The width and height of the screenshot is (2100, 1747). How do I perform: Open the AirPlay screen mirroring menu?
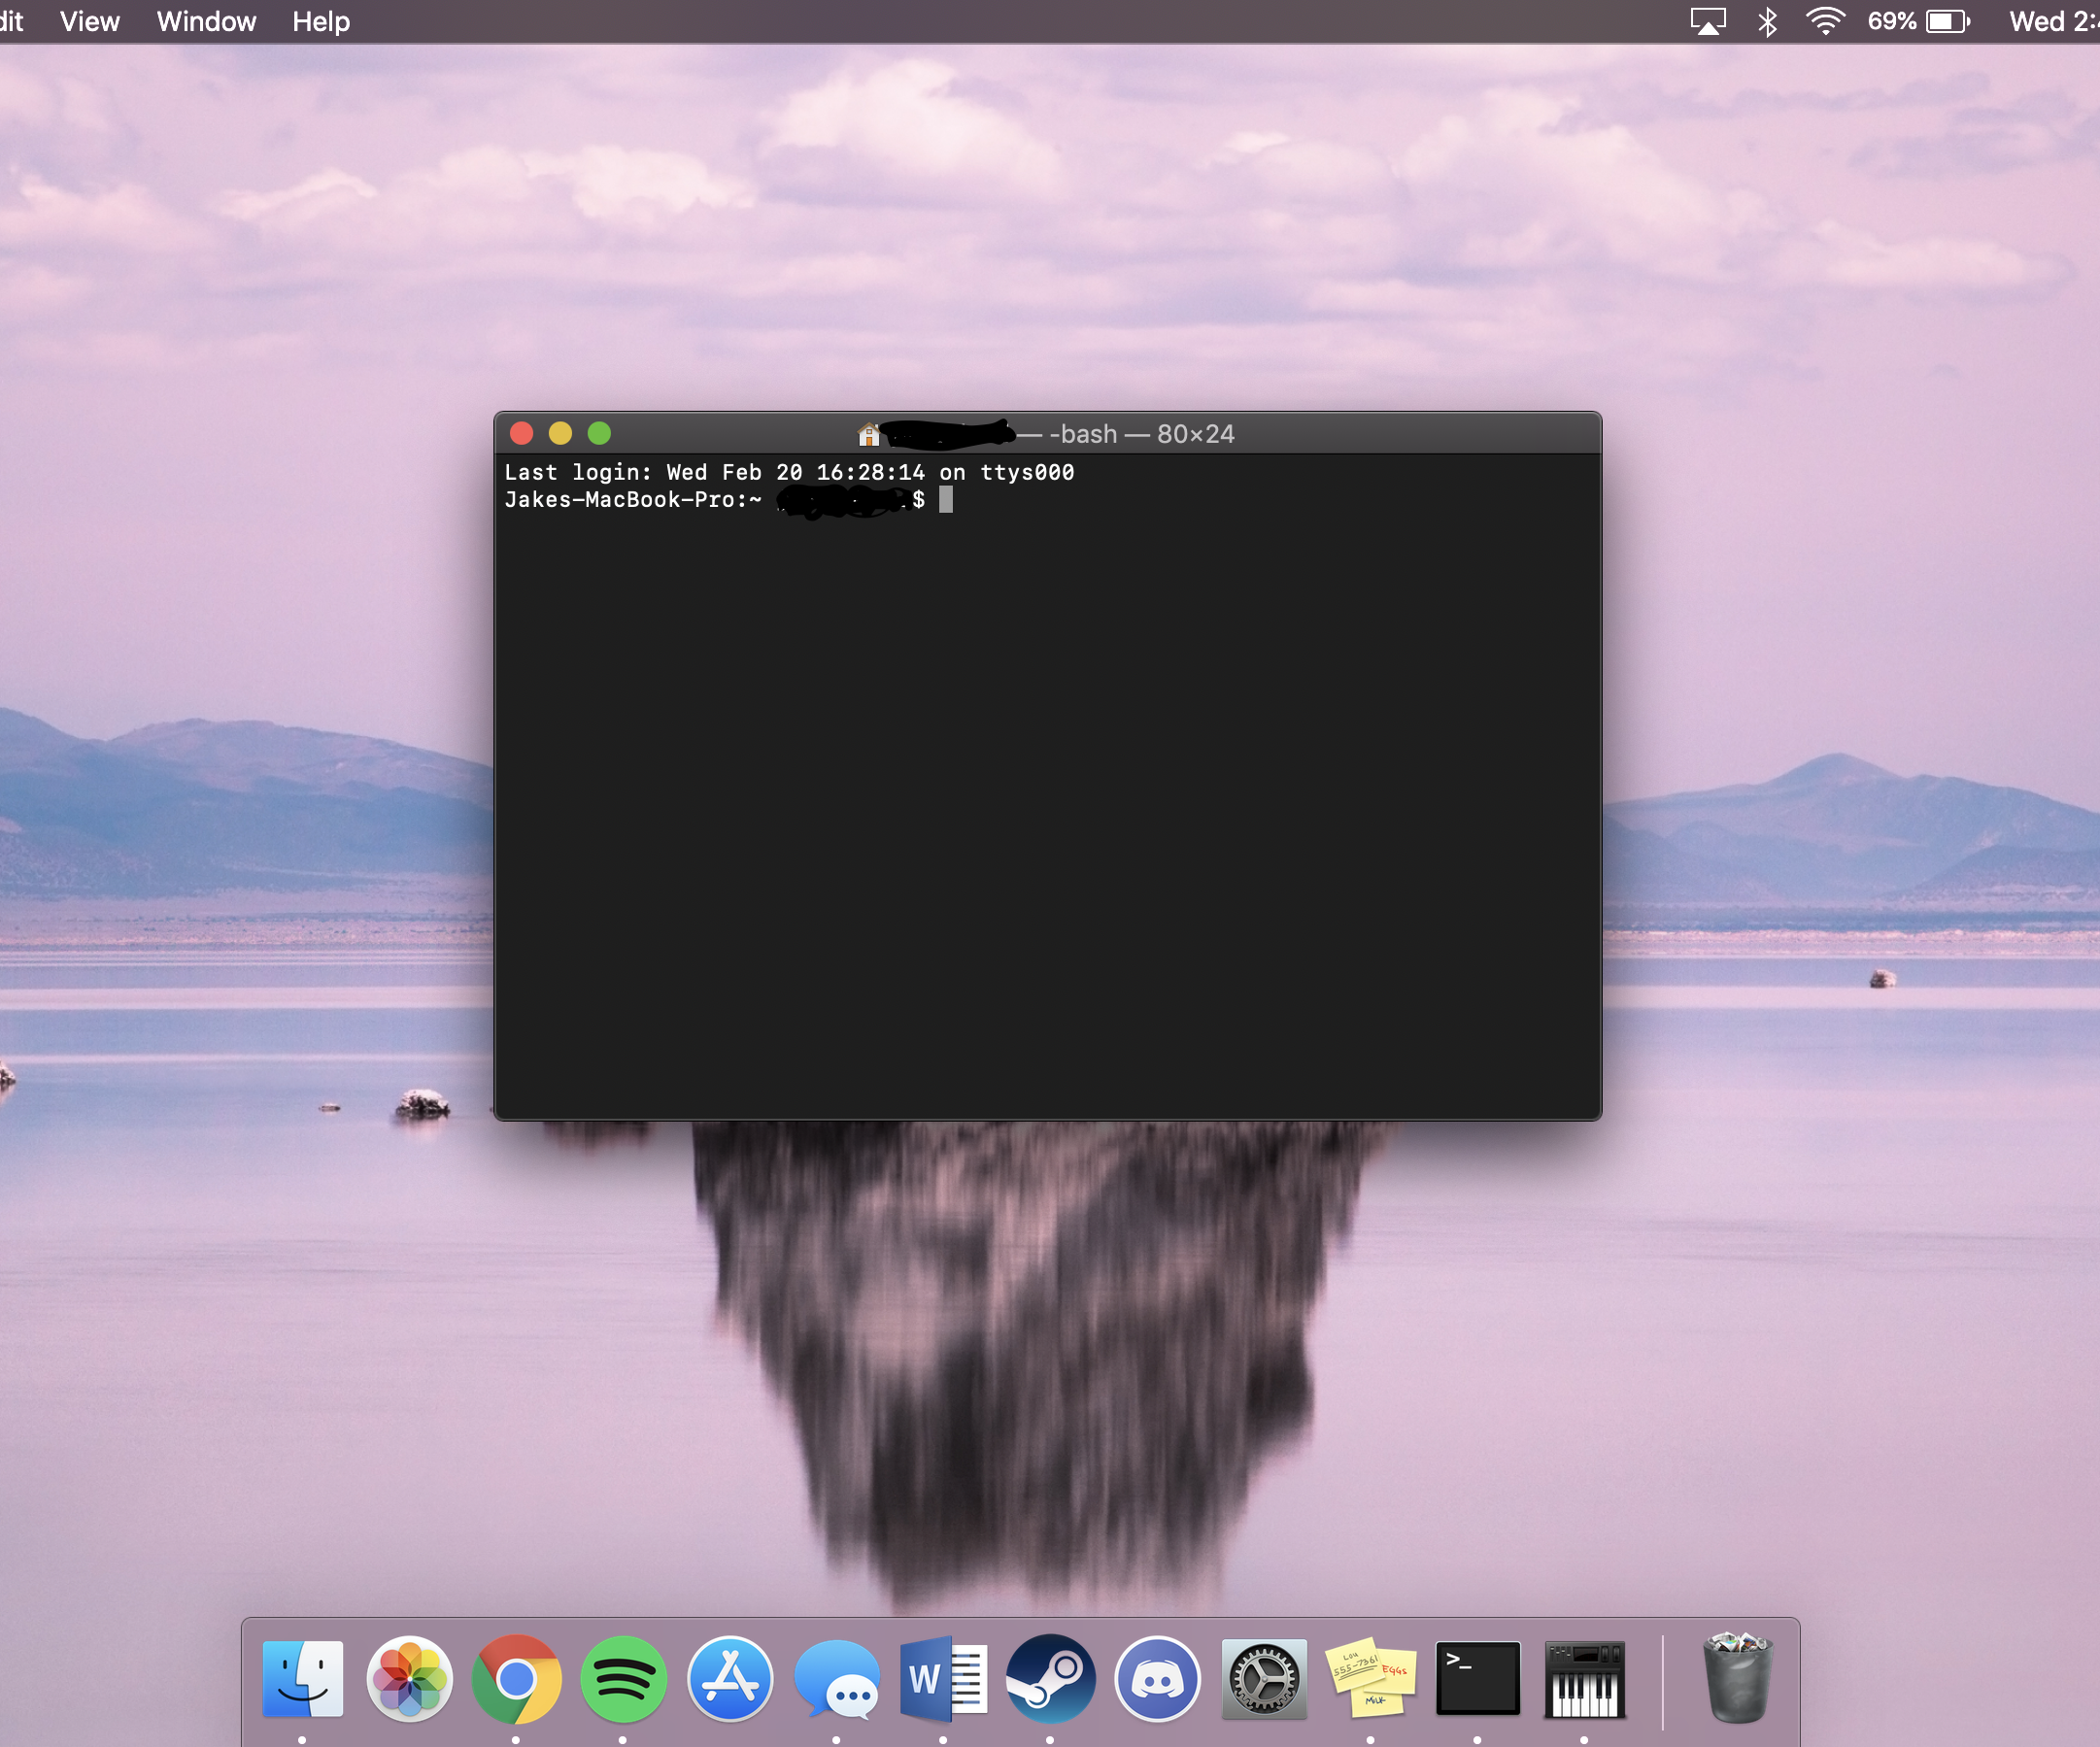[1710, 20]
